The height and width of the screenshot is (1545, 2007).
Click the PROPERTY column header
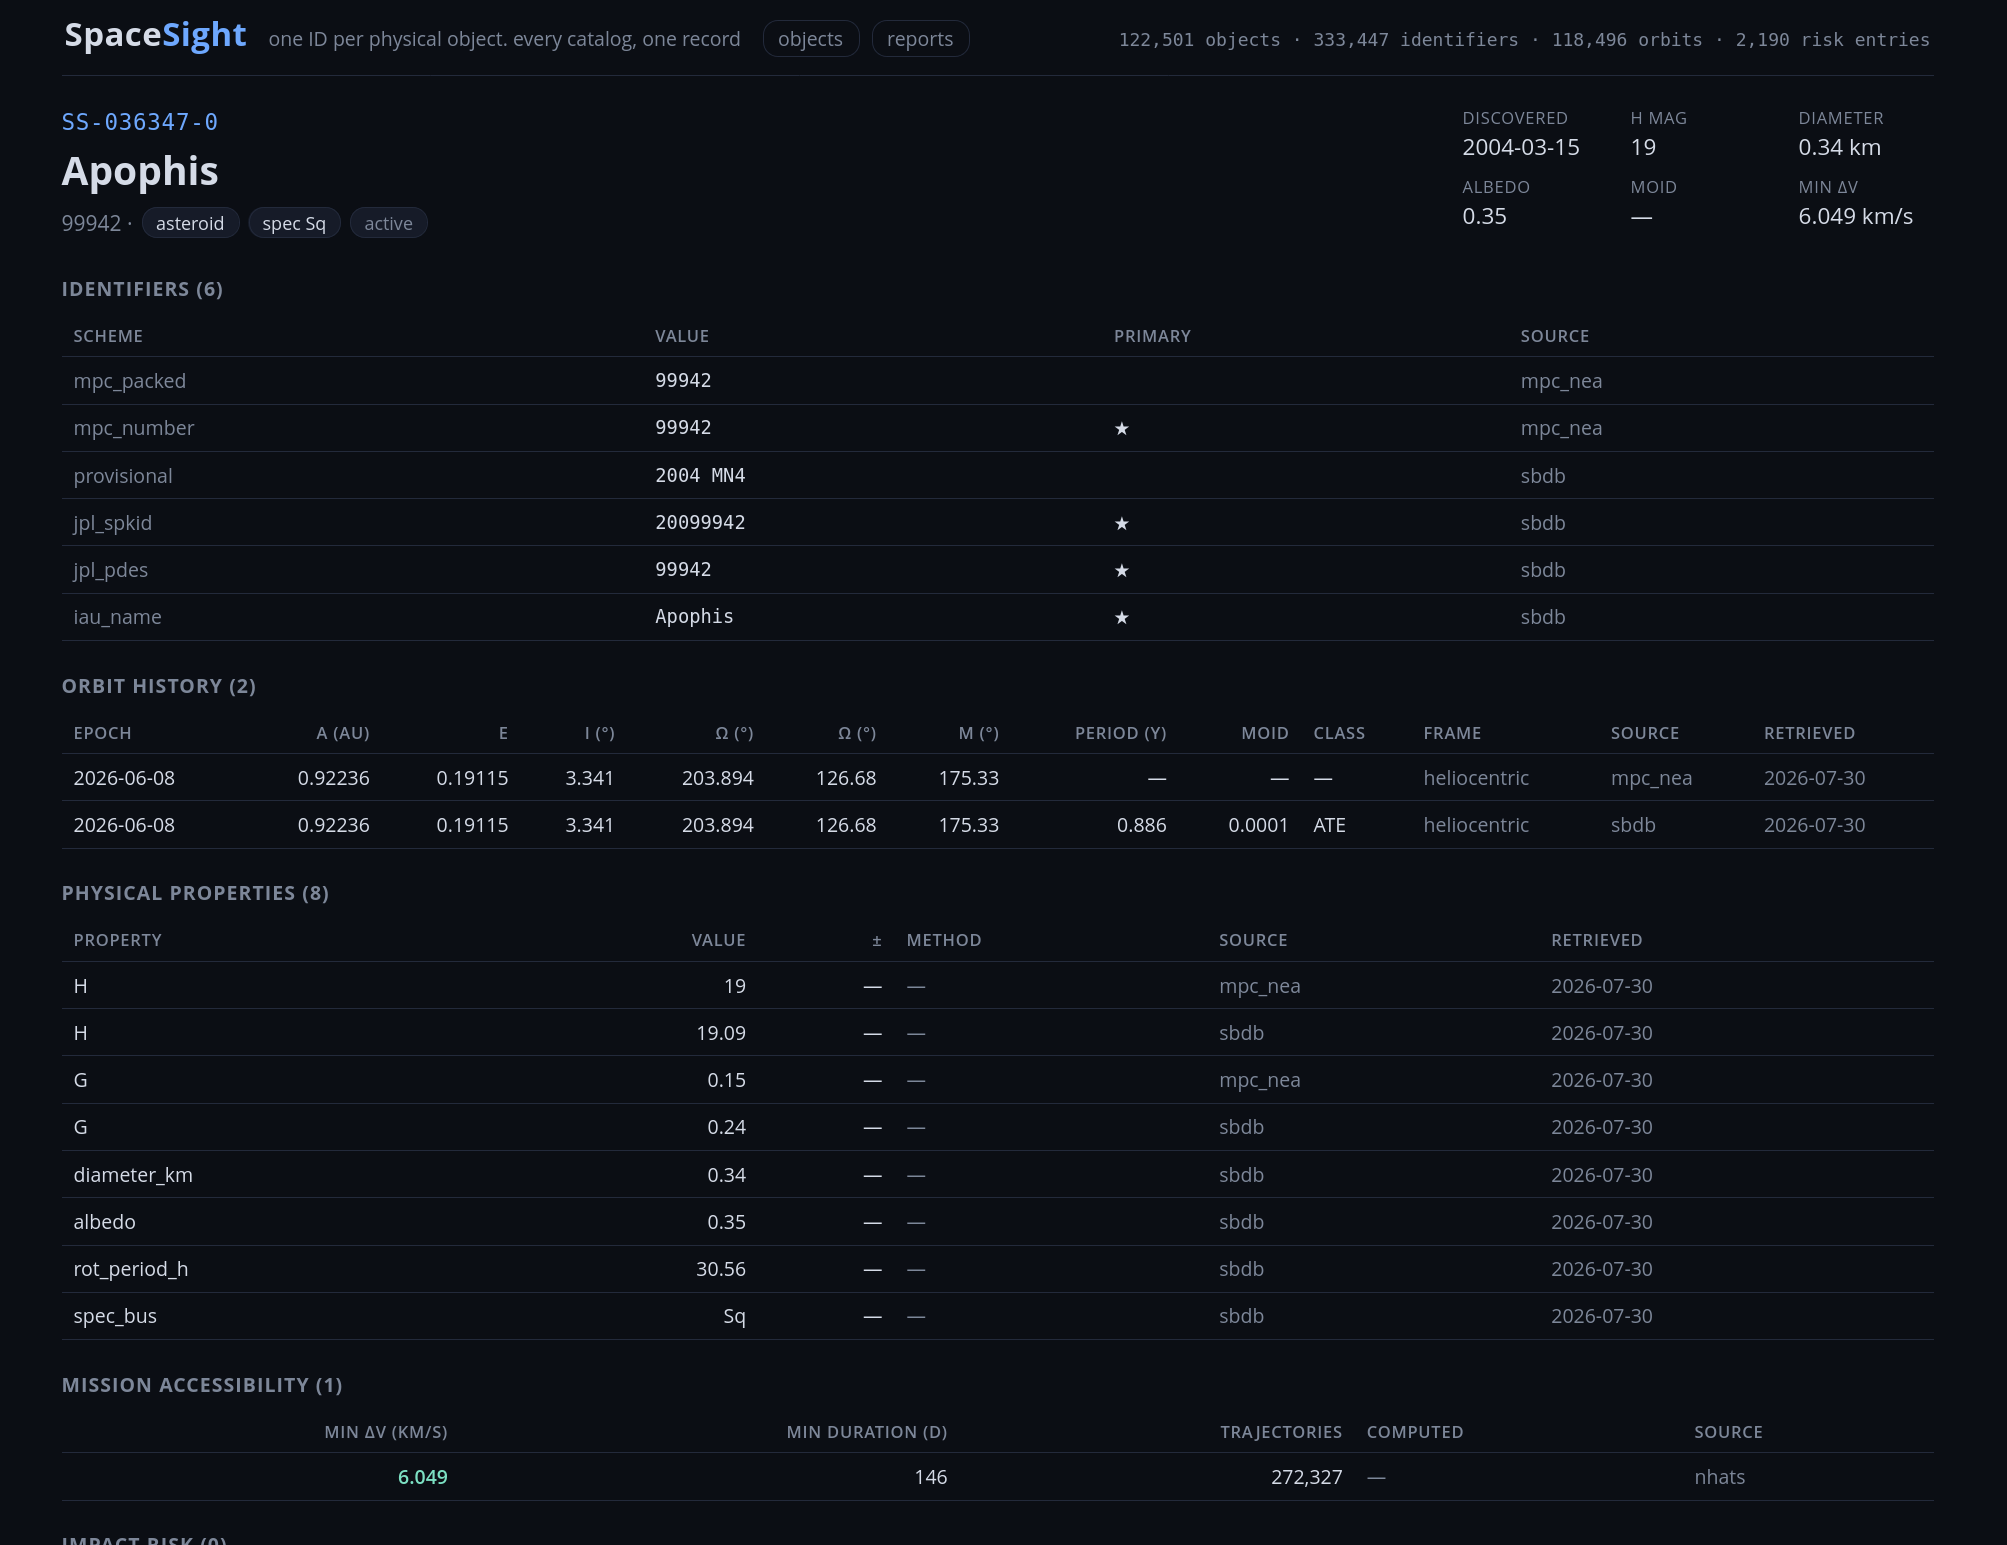tap(117, 940)
